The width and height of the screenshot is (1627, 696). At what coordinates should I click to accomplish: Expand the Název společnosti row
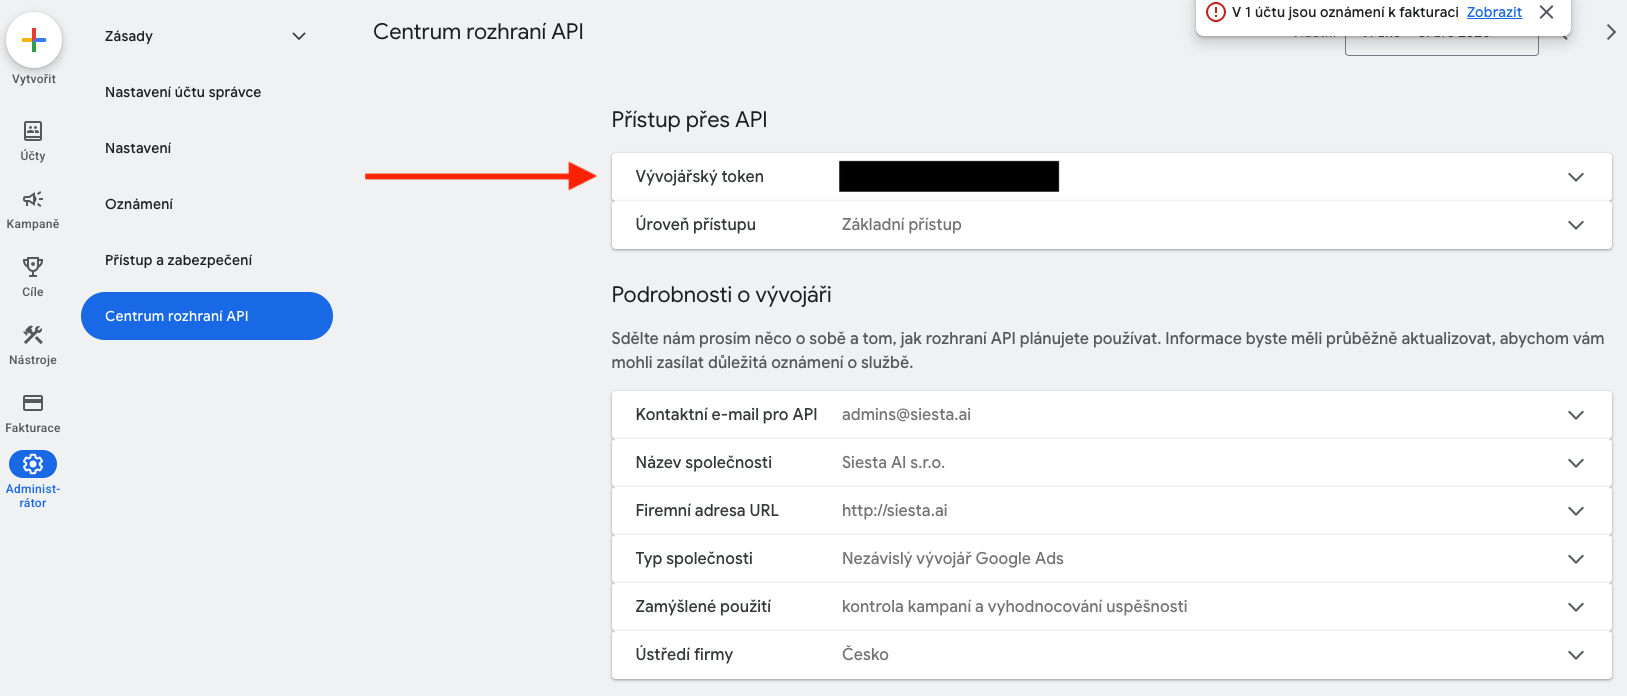coord(1575,463)
